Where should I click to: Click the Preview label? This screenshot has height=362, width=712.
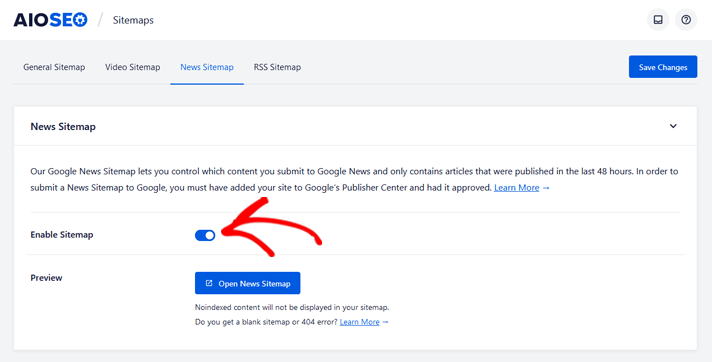pyautogui.click(x=46, y=278)
